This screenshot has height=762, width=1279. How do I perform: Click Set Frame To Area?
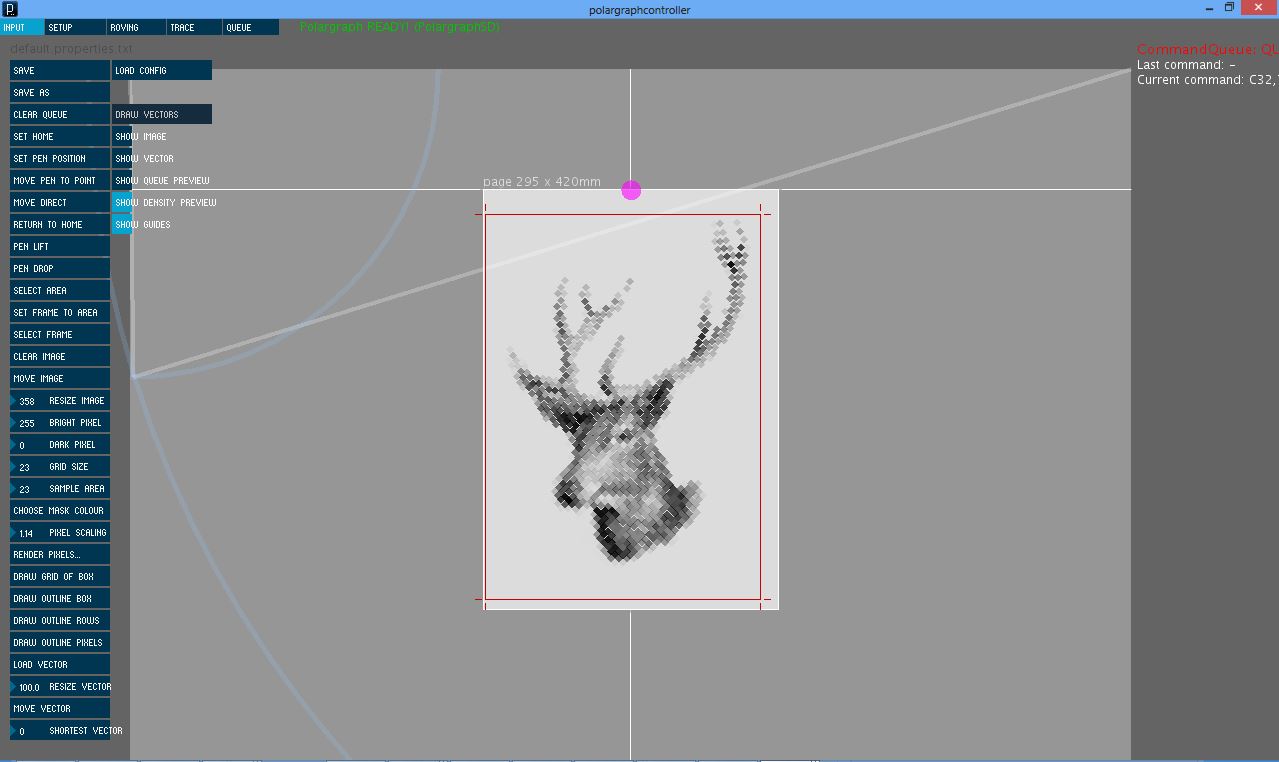pos(60,312)
